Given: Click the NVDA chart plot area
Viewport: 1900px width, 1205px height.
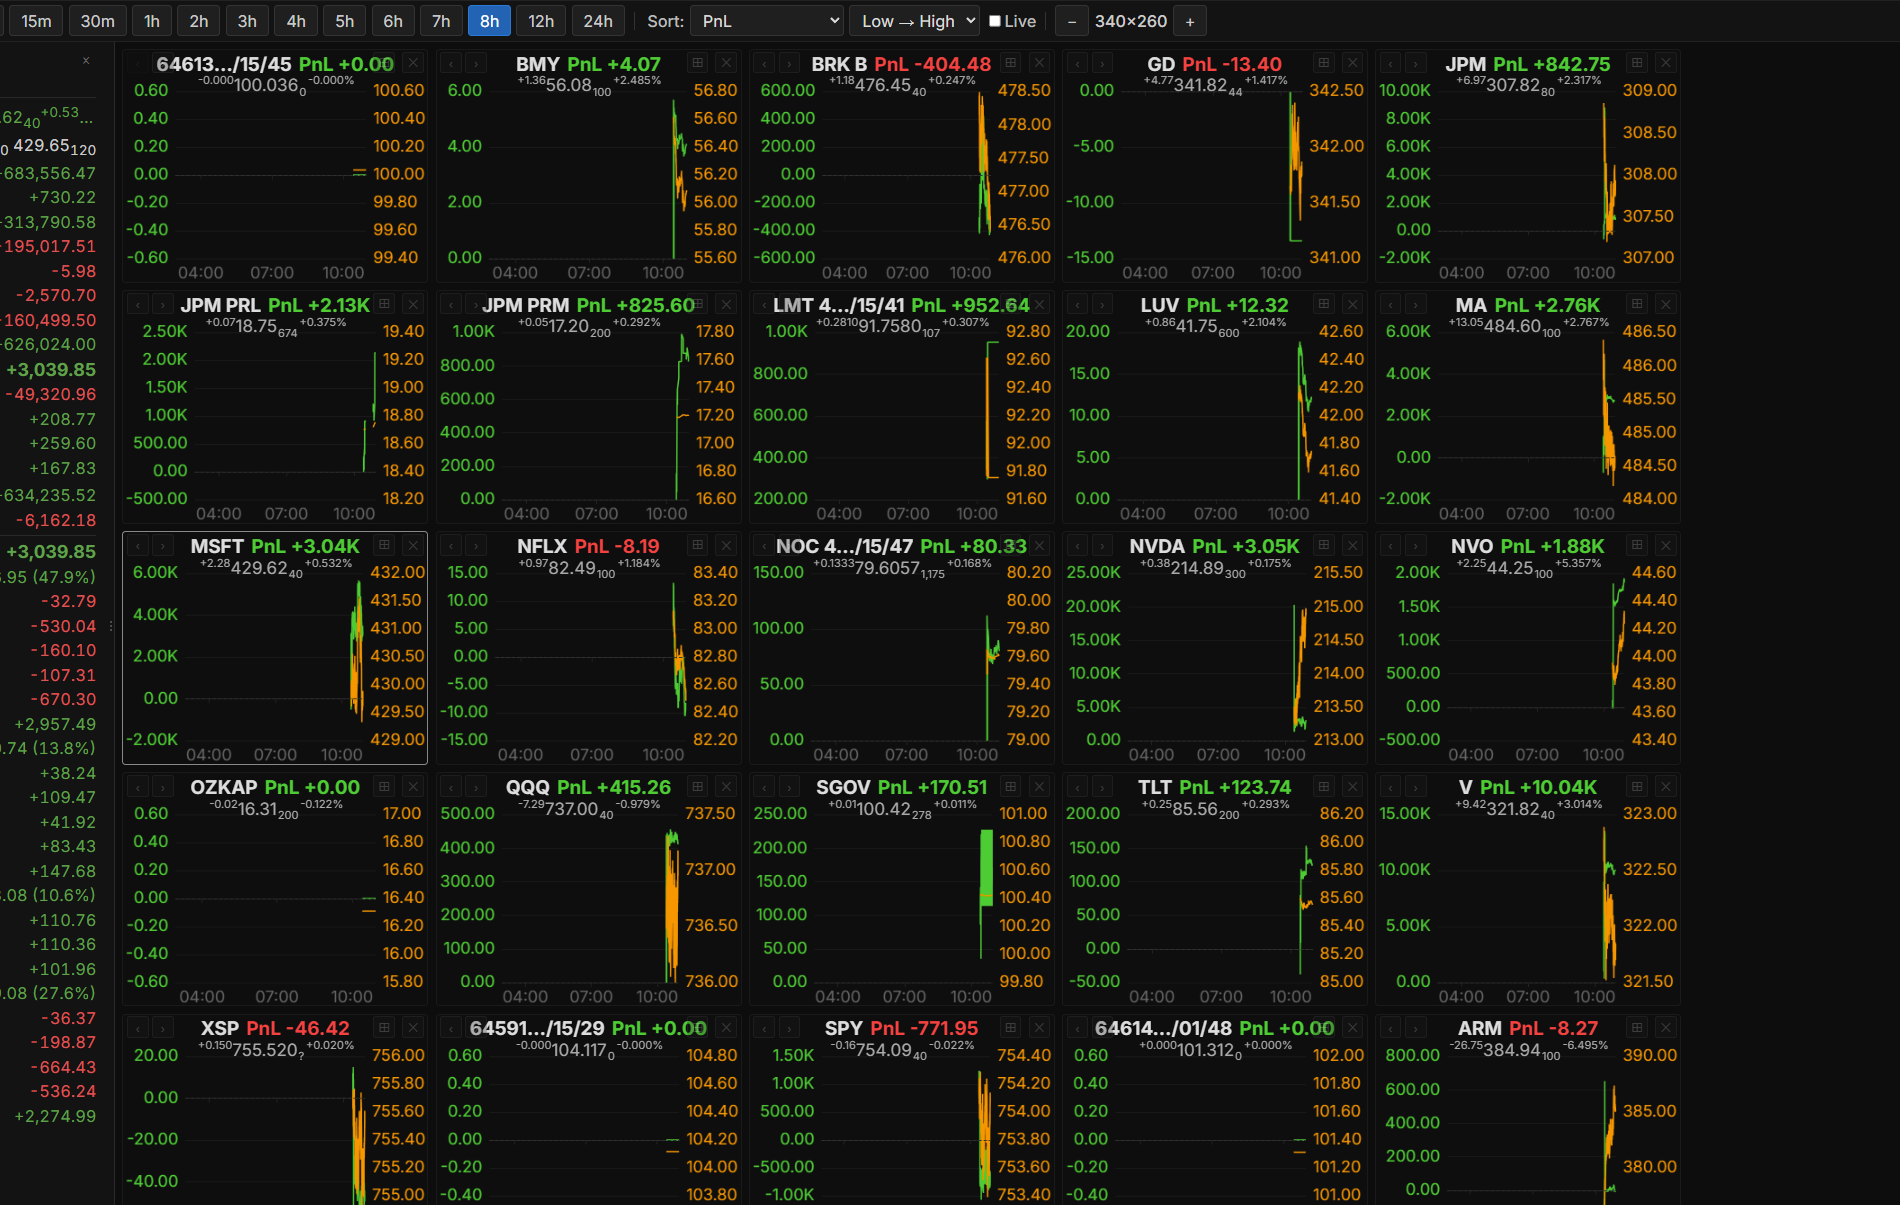Looking at the screenshot, I should pyautogui.click(x=1217, y=655).
